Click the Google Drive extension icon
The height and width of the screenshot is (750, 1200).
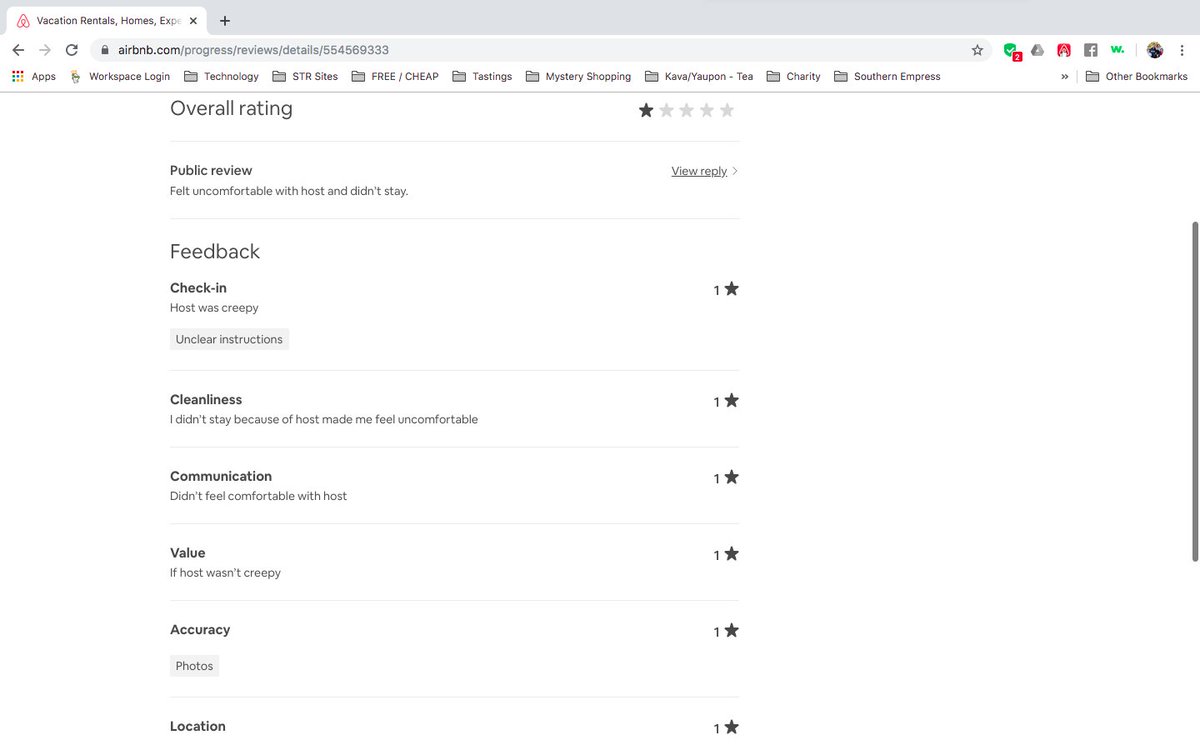(1037, 49)
